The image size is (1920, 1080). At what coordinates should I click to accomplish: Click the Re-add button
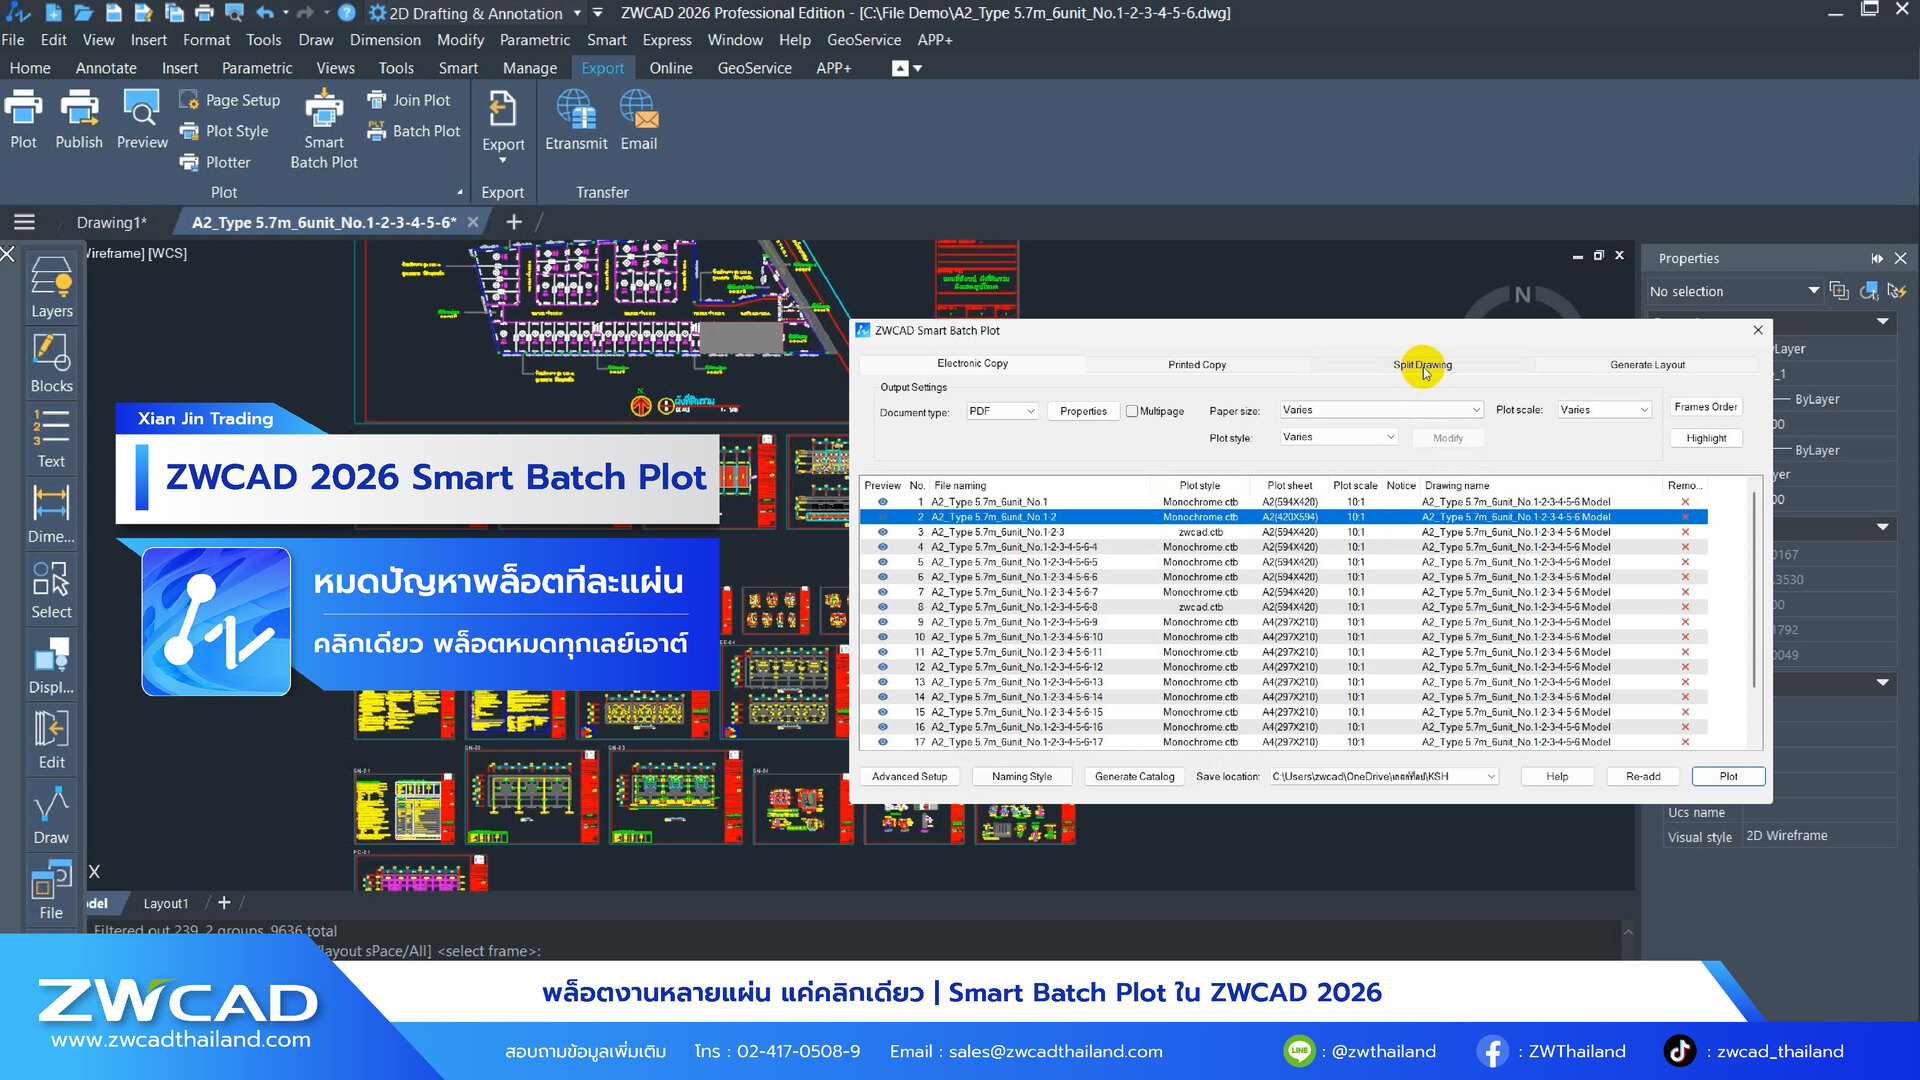1643,776
